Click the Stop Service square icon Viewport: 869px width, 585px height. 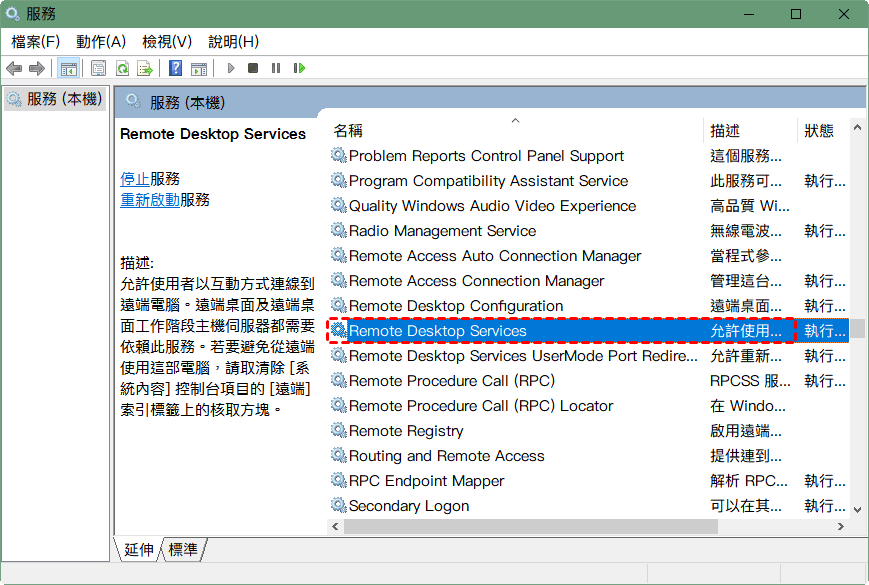pyautogui.click(x=253, y=68)
